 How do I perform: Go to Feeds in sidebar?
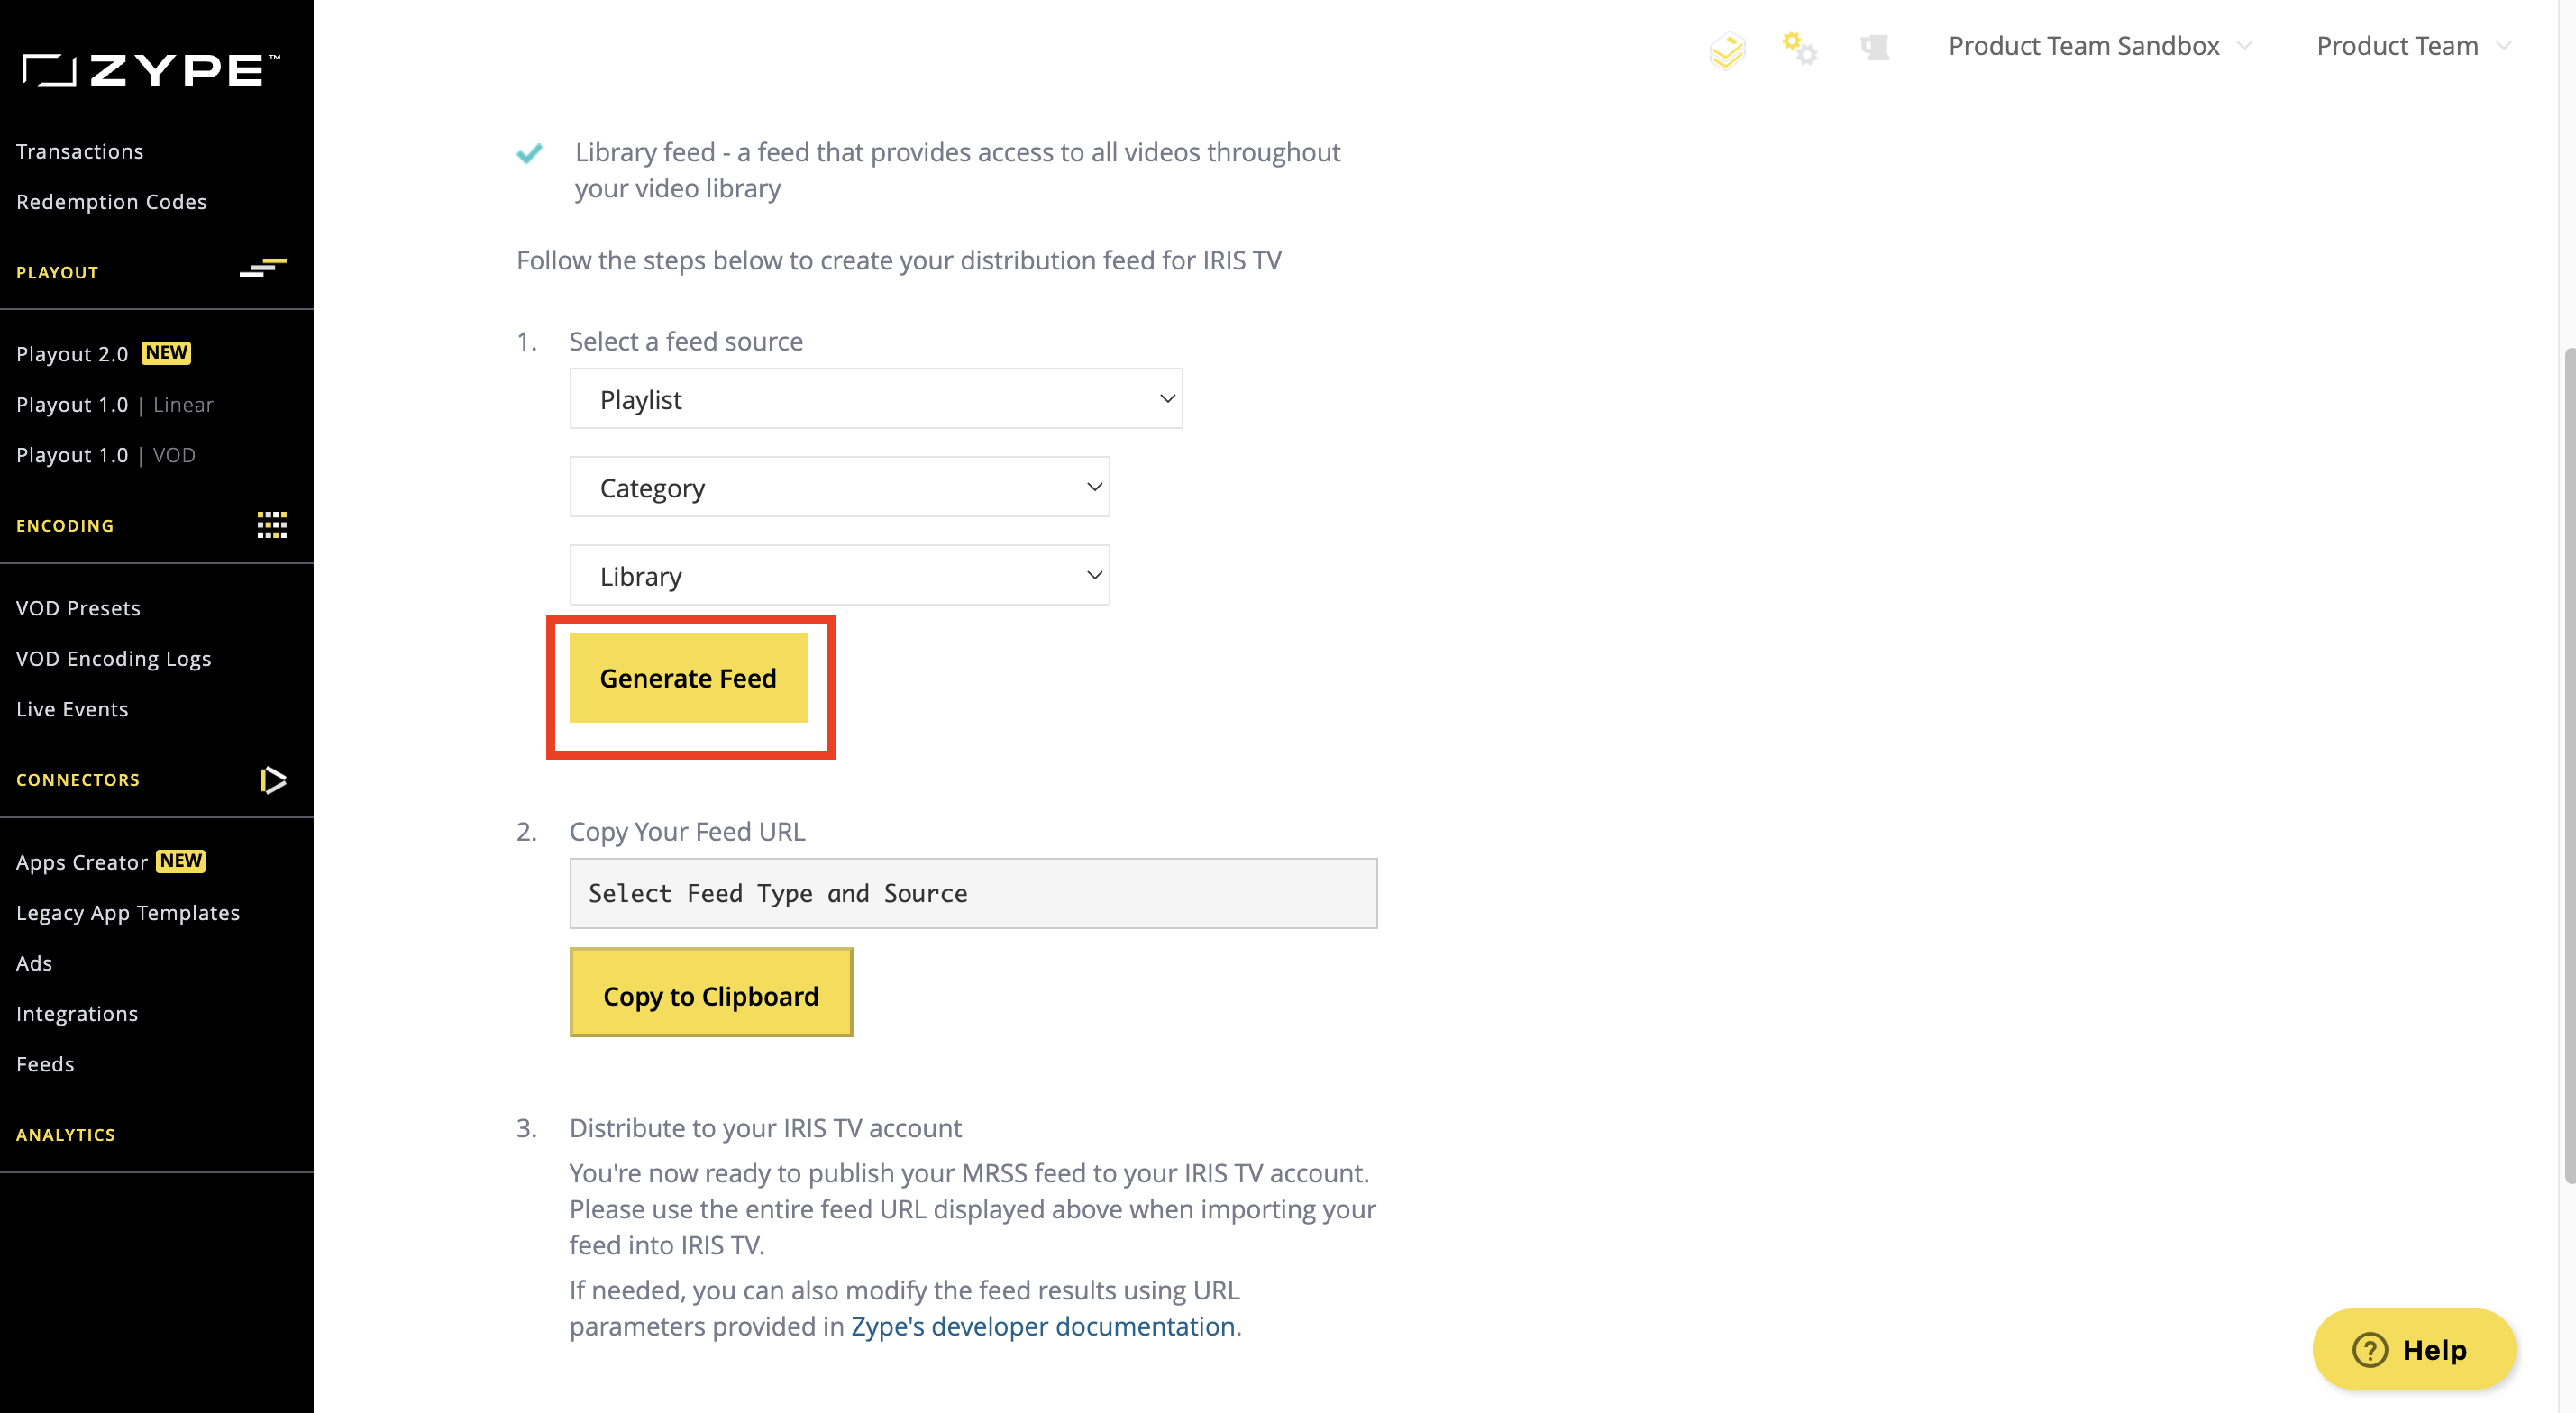click(x=45, y=1064)
